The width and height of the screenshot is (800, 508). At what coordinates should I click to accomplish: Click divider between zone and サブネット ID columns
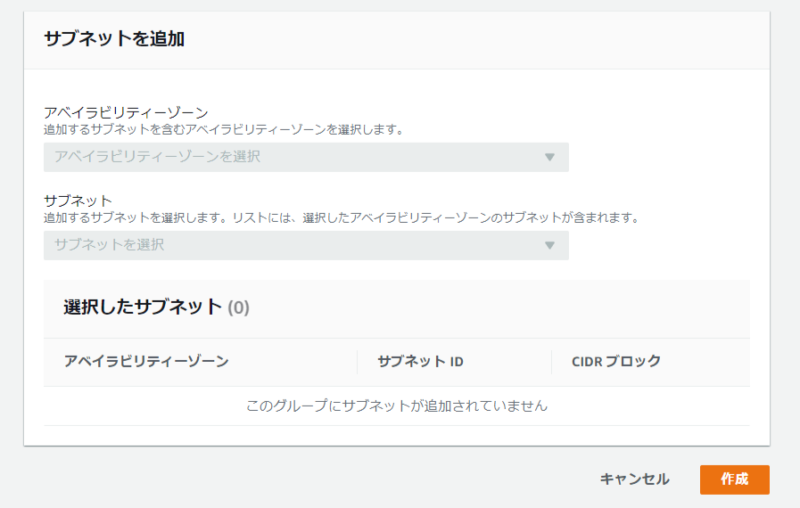tap(357, 362)
